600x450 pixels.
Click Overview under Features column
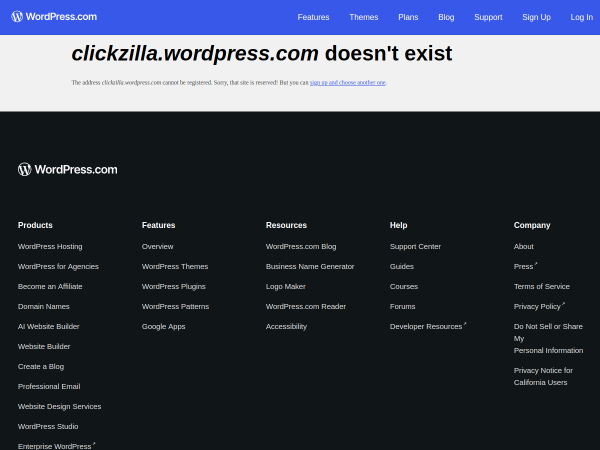pos(158,246)
